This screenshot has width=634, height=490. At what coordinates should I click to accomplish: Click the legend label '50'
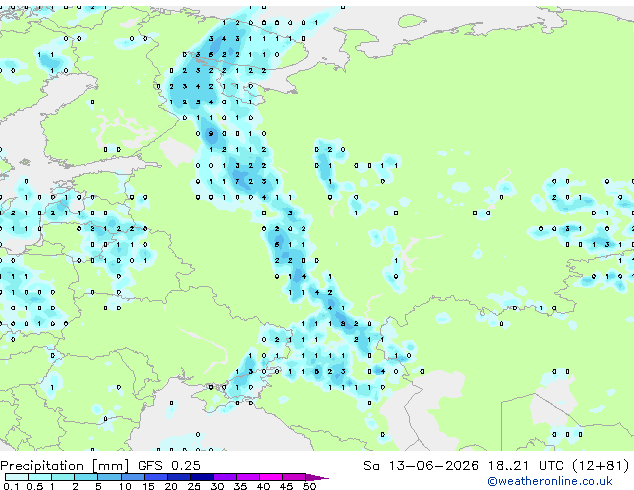click(309, 486)
